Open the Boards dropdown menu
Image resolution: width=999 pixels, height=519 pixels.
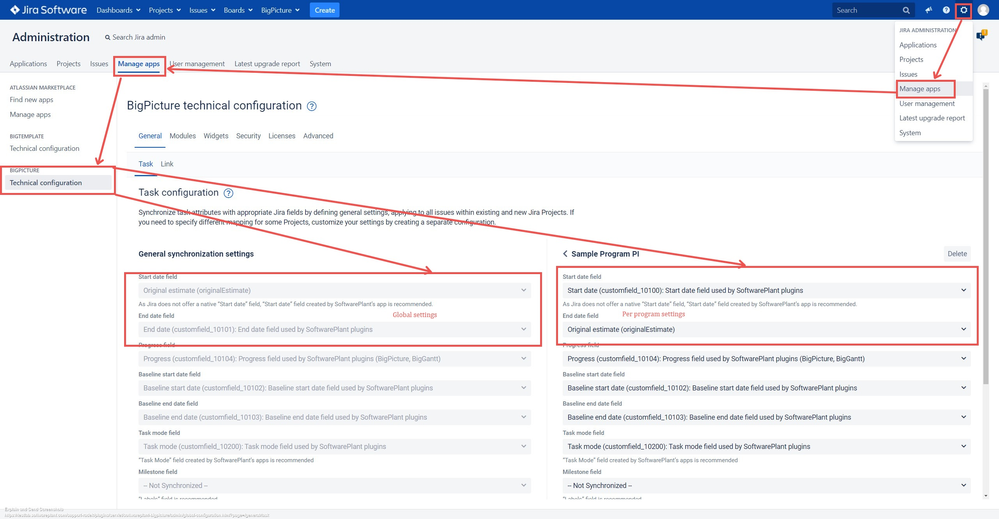pos(238,10)
